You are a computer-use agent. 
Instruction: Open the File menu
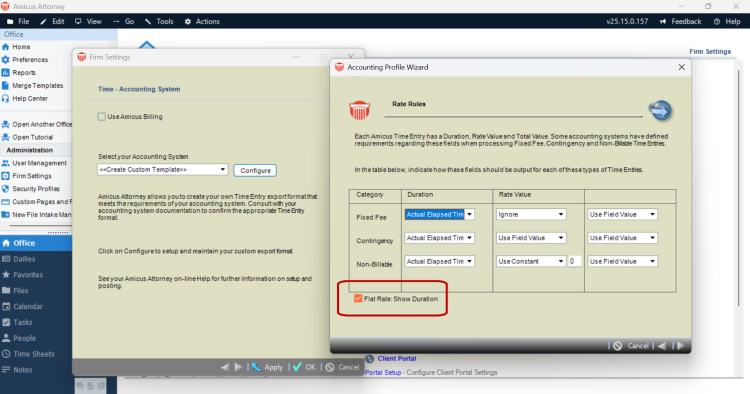click(18, 22)
